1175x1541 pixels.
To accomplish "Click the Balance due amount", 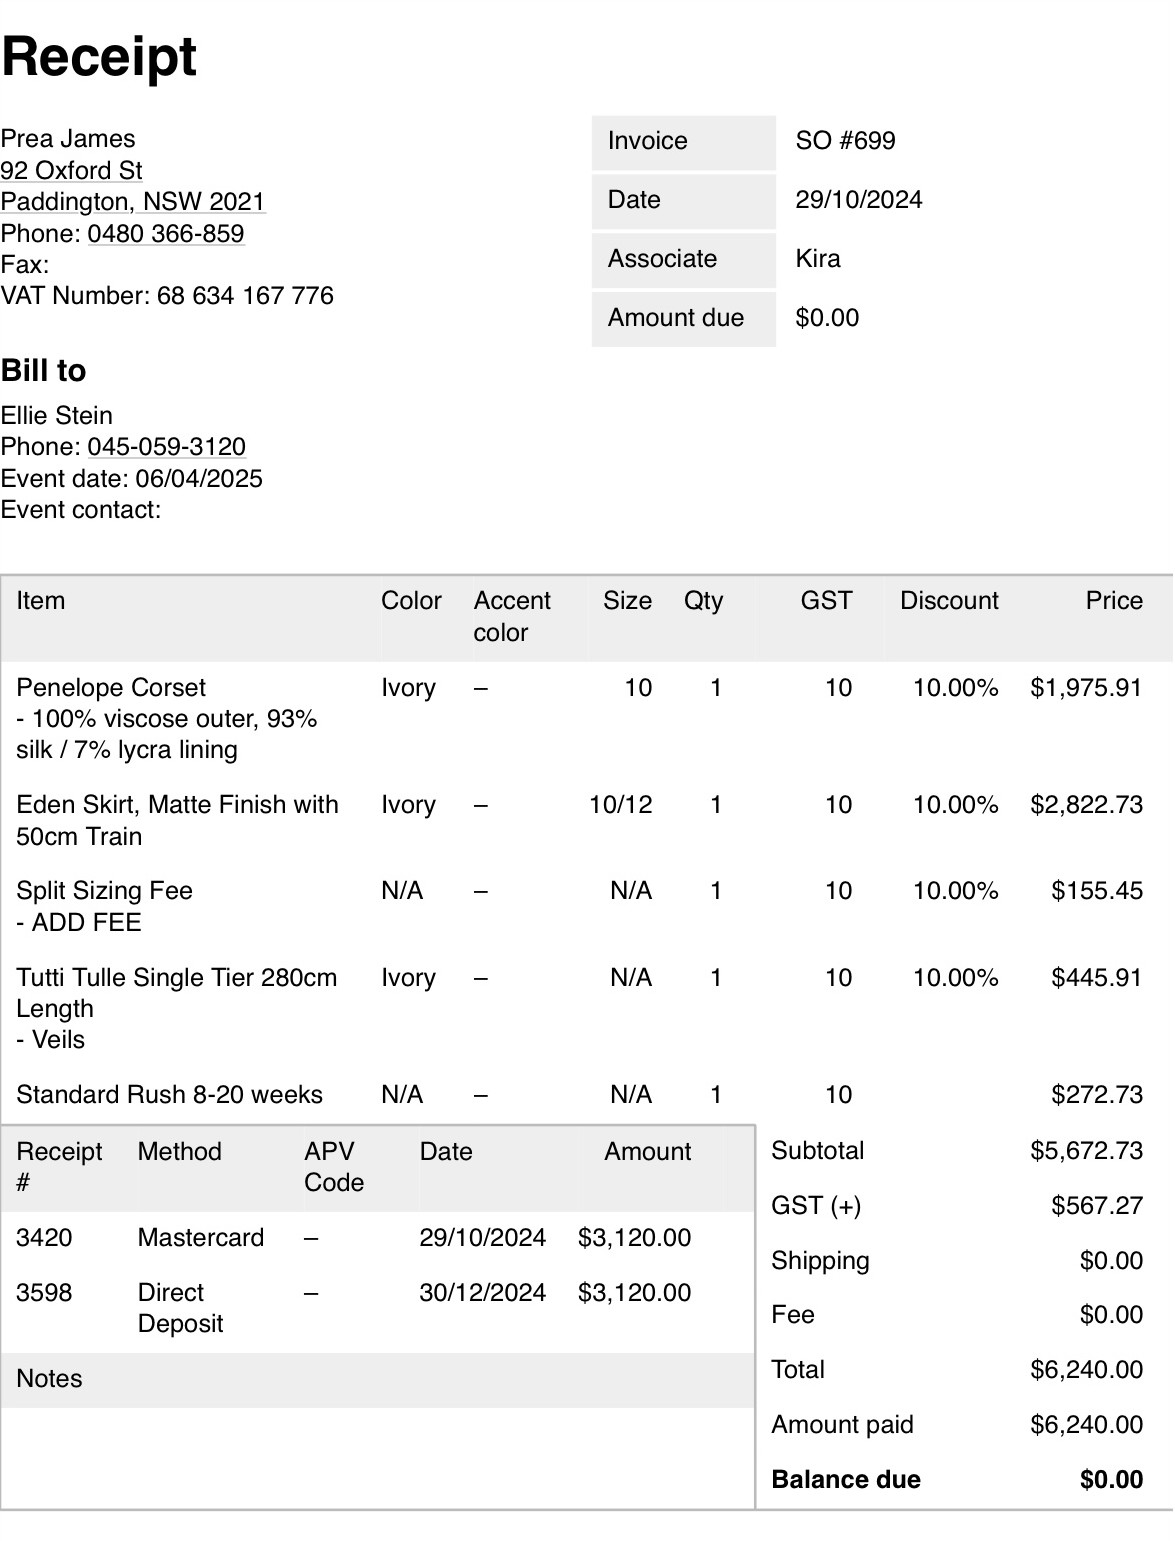I will (1111, 1480).
